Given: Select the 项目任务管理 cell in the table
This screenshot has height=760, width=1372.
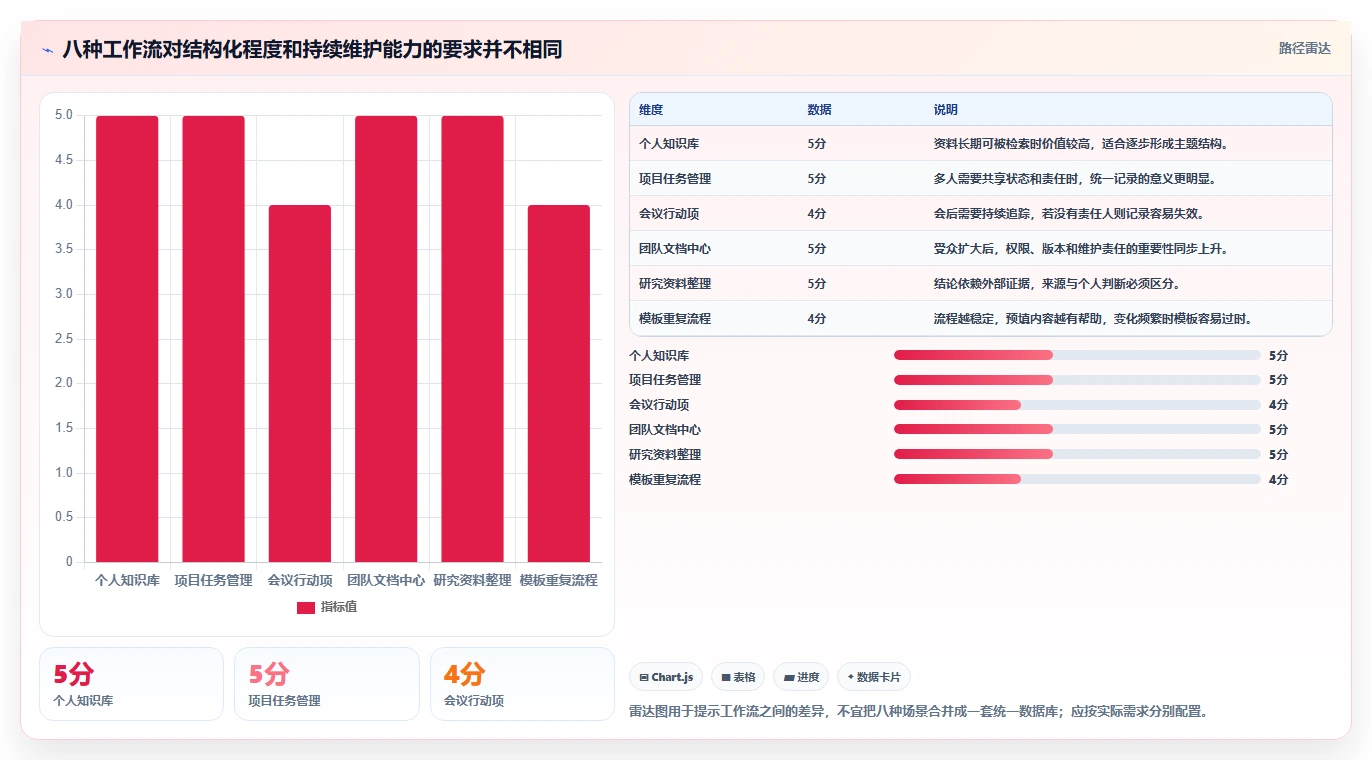Looking at the screenshot, I should [x=675, y=179].
